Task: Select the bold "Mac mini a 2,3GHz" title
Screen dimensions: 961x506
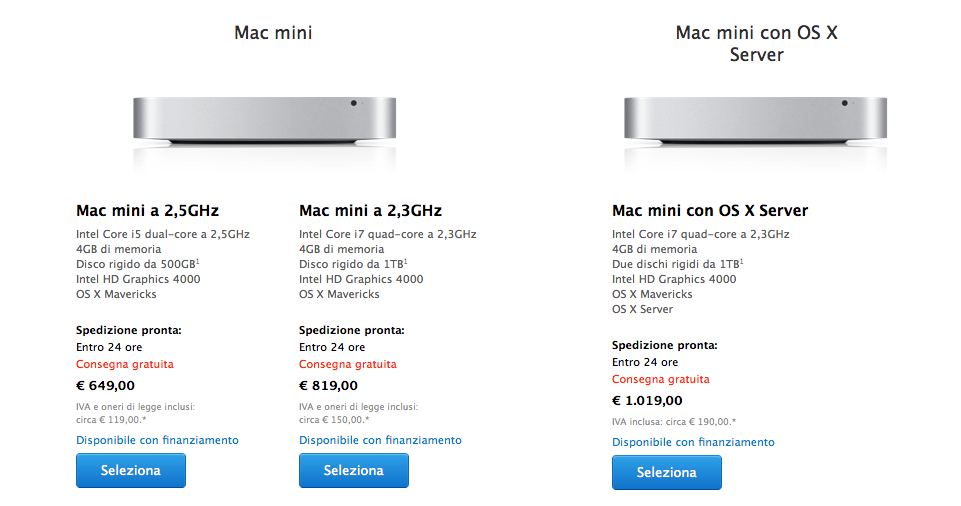Action: (x=370, y=211)
